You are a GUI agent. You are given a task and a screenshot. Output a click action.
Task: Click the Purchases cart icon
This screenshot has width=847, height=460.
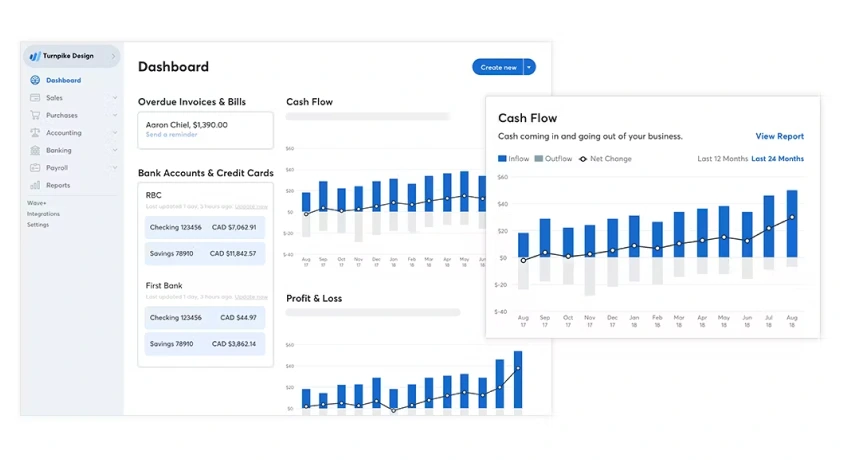(35, 115)
